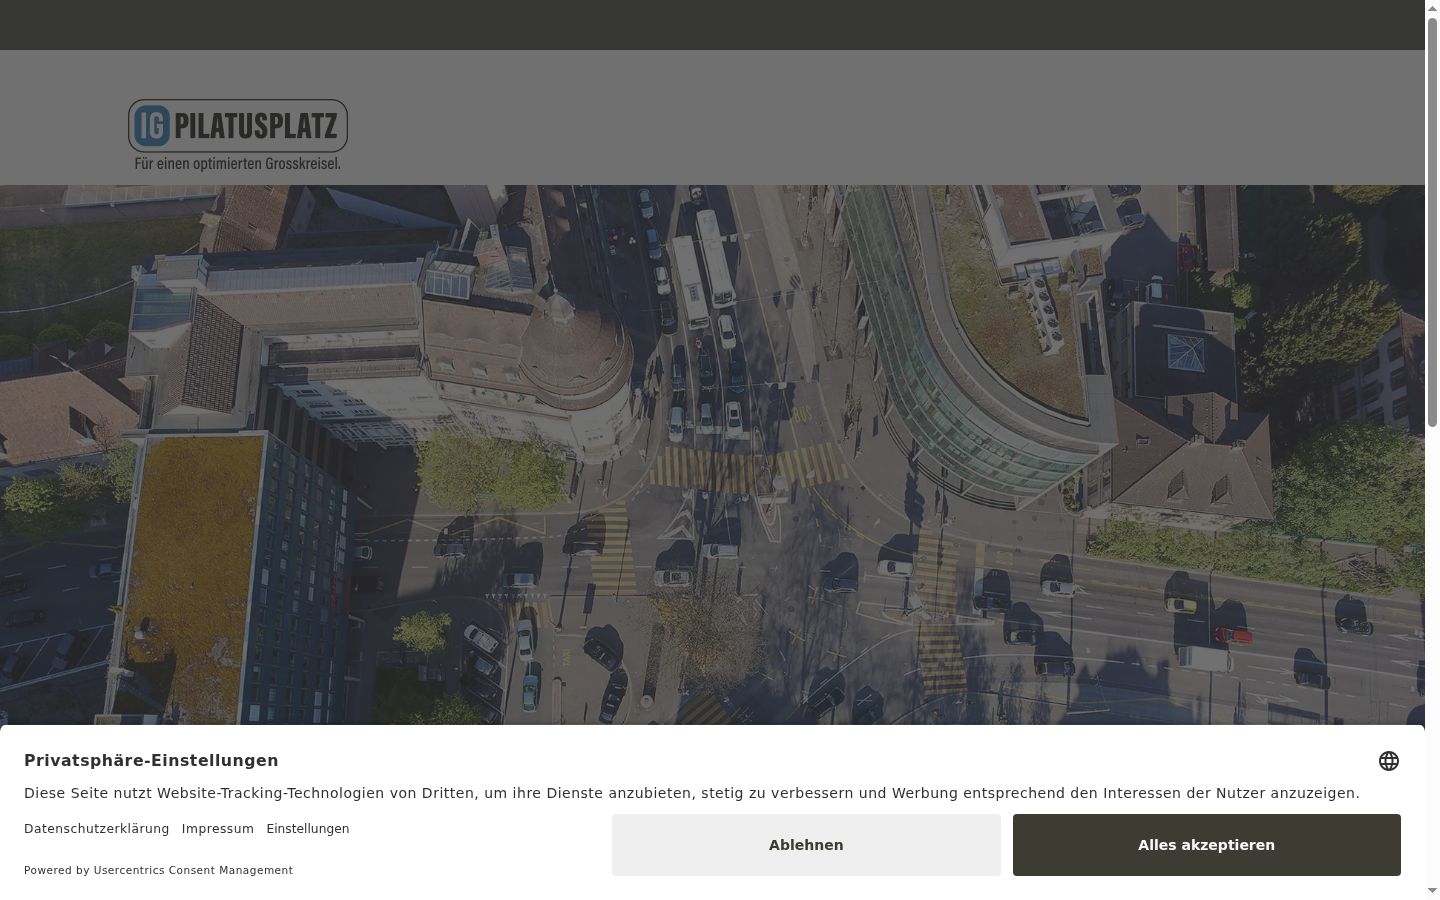Click the aerial intersection hero image
This screenshot has height=900, width=1440.
712,455
